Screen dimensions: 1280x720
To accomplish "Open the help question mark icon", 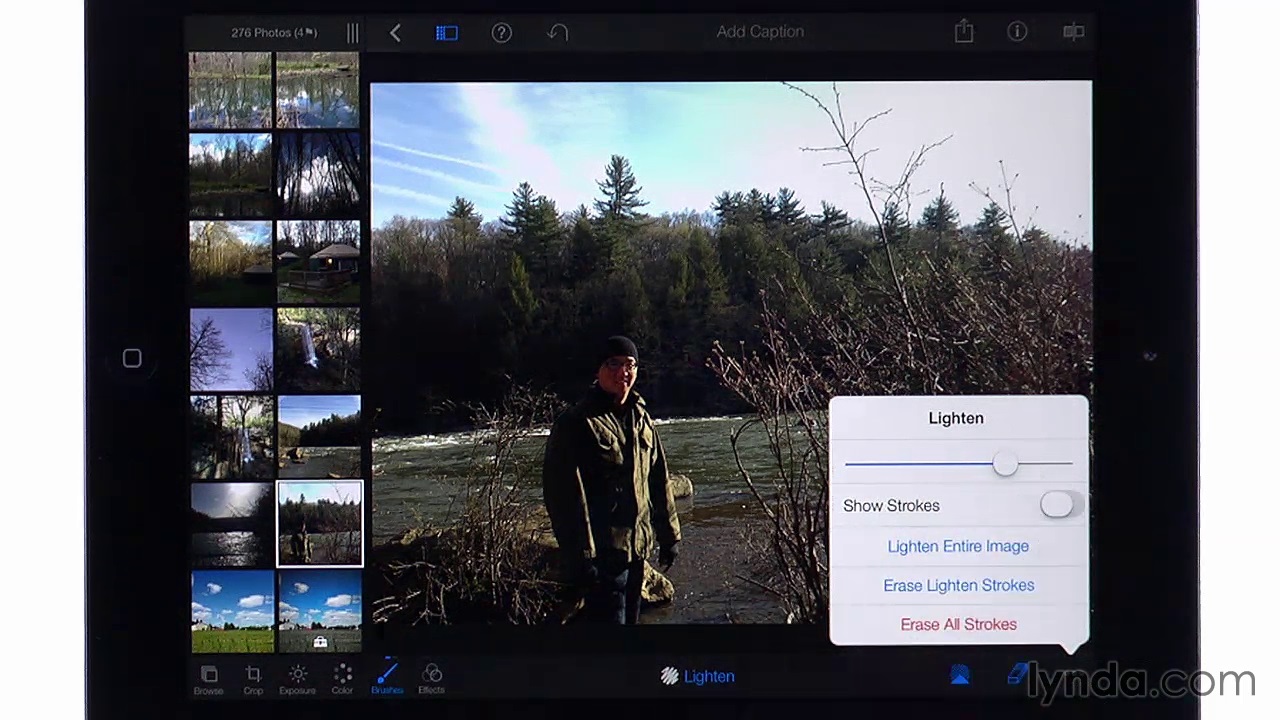I will click(502, 33).
